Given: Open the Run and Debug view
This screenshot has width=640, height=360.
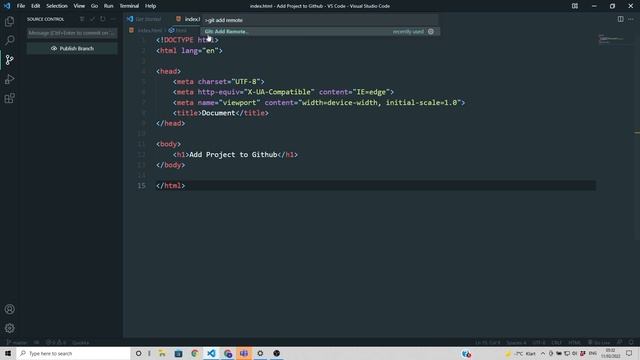Looking at the screenshot, I should pyautogui.click(x=9, y=79).
